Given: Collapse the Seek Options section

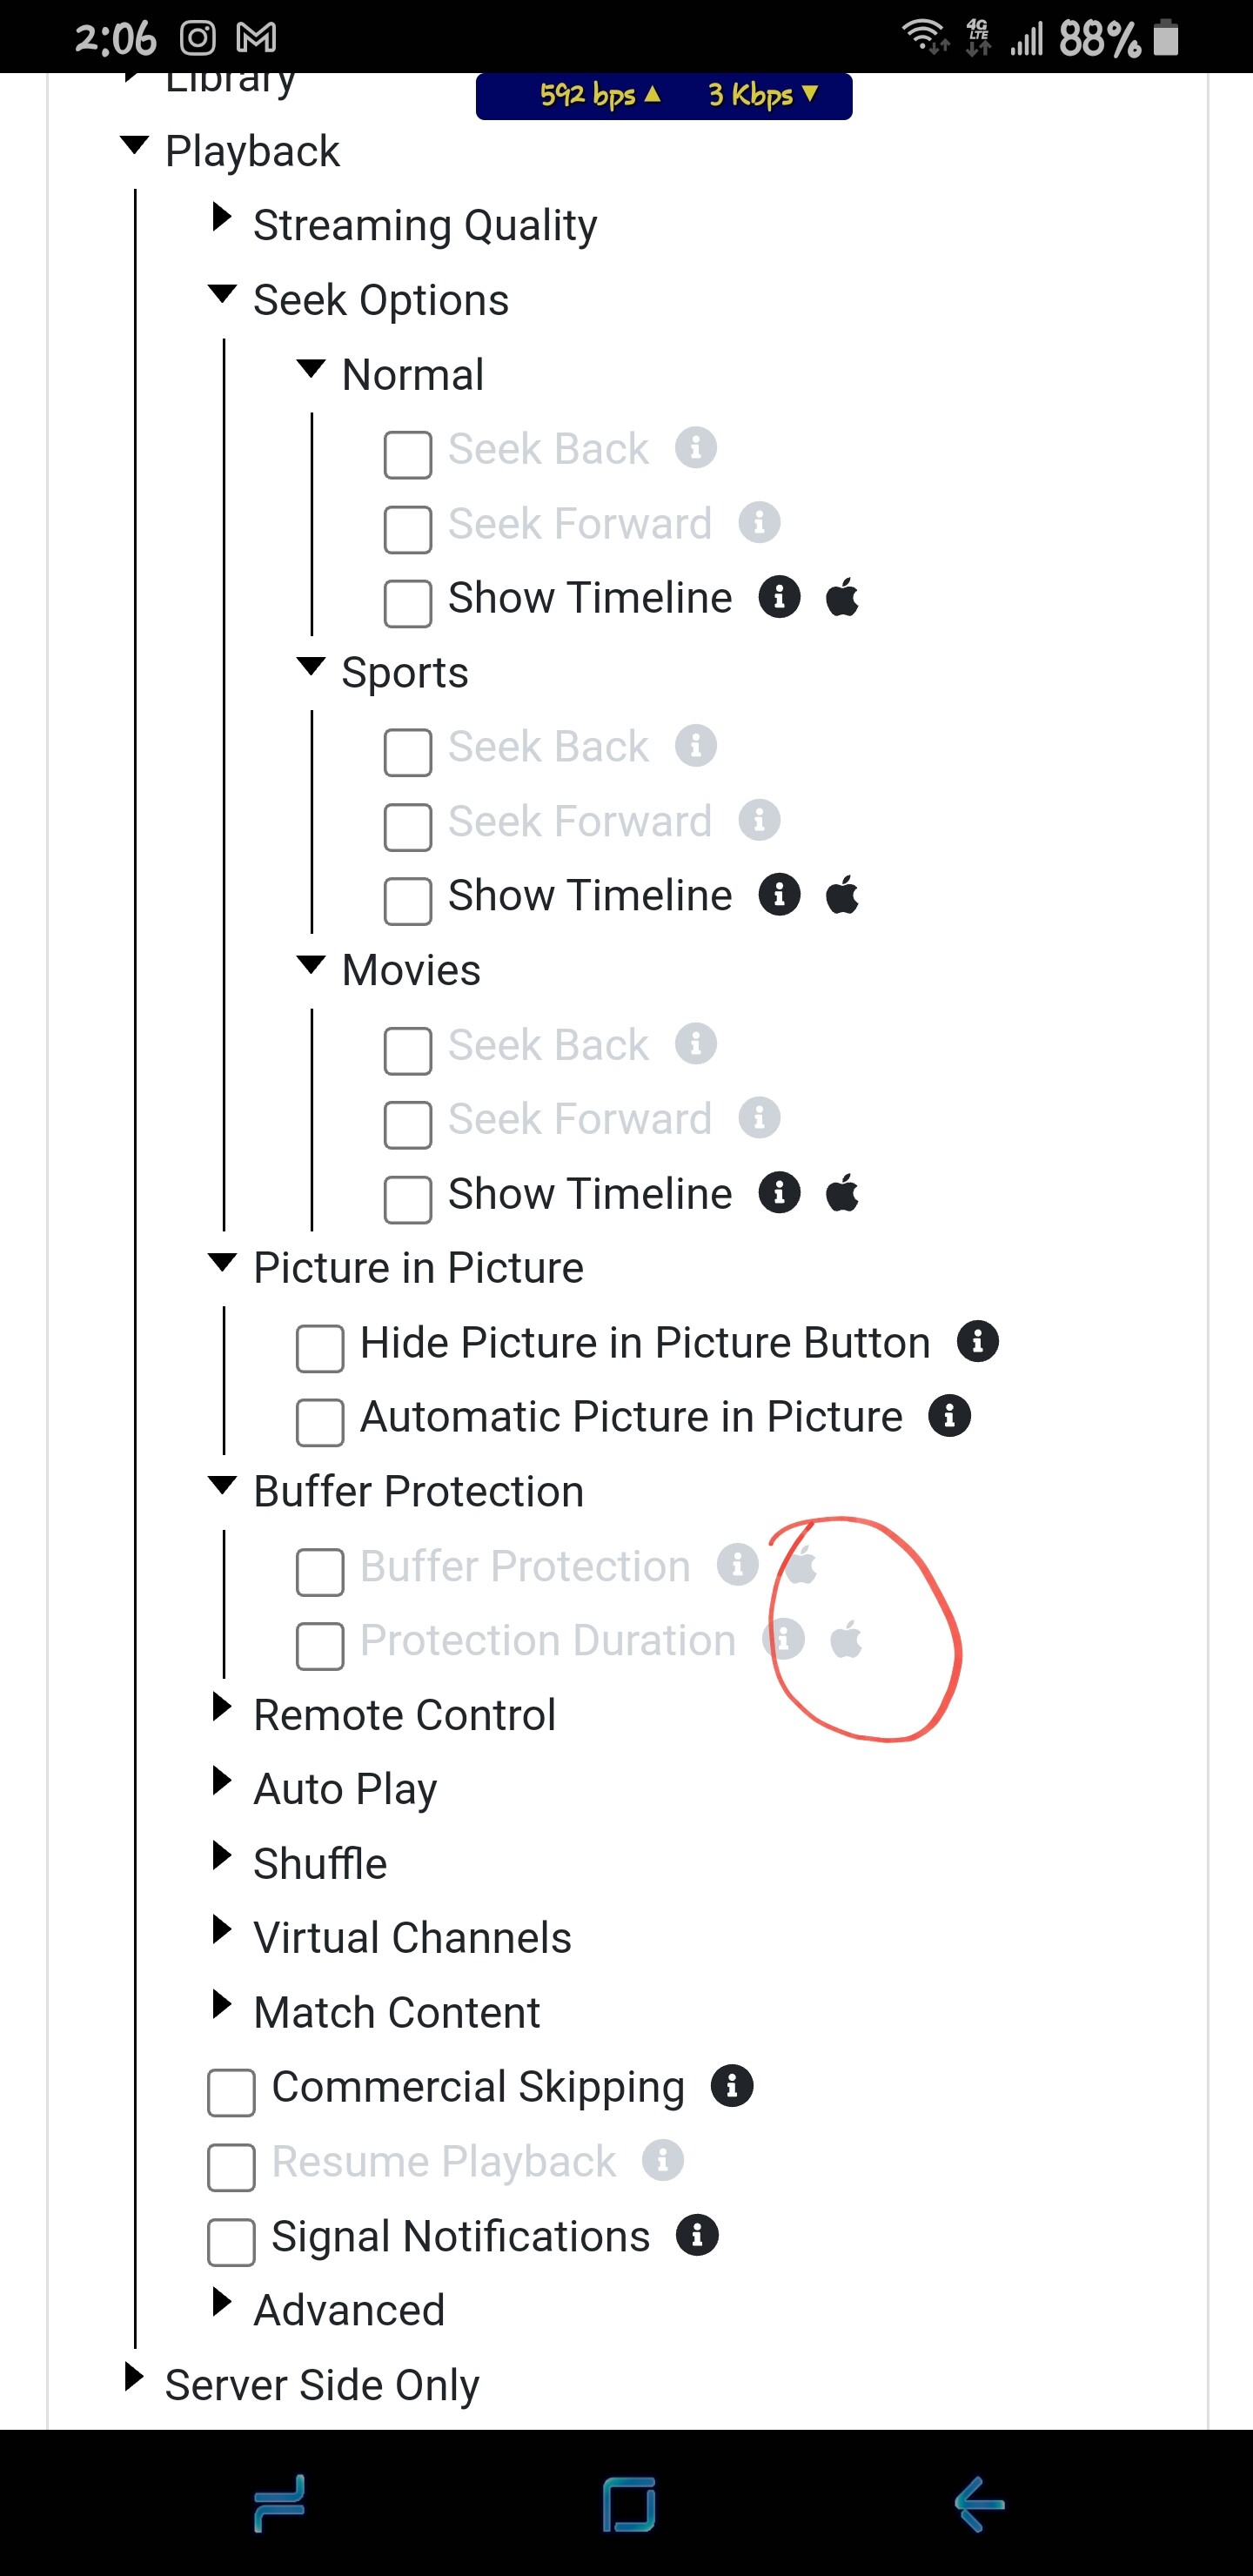Looking at the screenshot, I should pyautogui.click(x=222, y=294).
